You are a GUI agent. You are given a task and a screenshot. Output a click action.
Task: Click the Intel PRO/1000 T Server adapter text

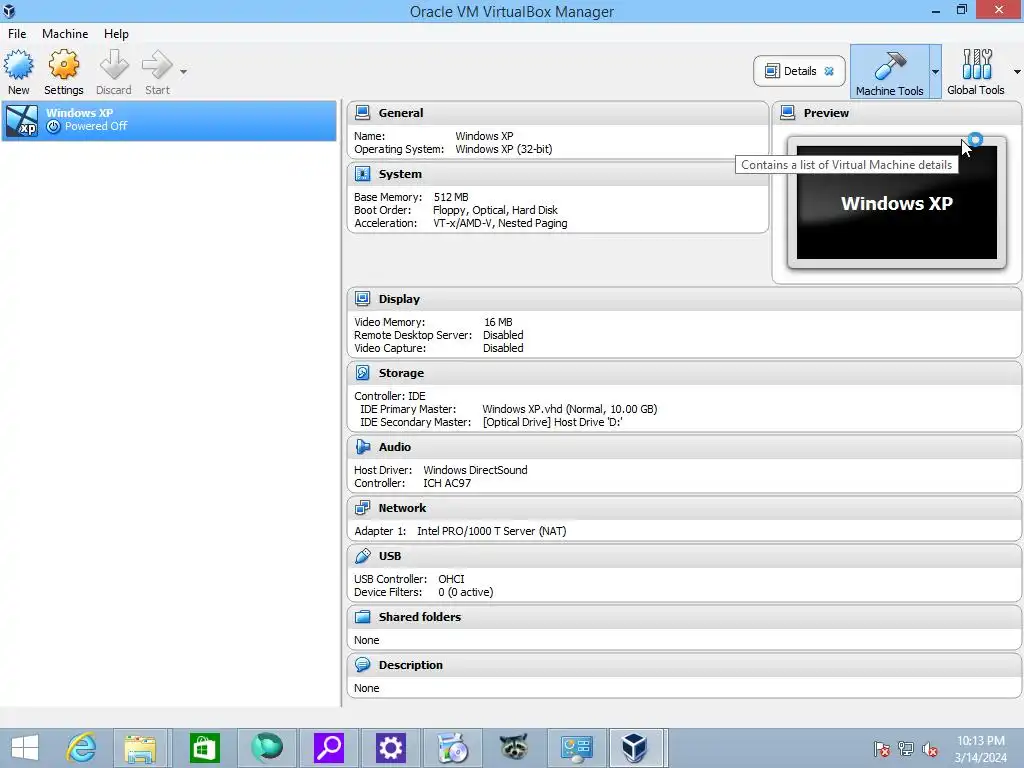(x=492, y=531)
